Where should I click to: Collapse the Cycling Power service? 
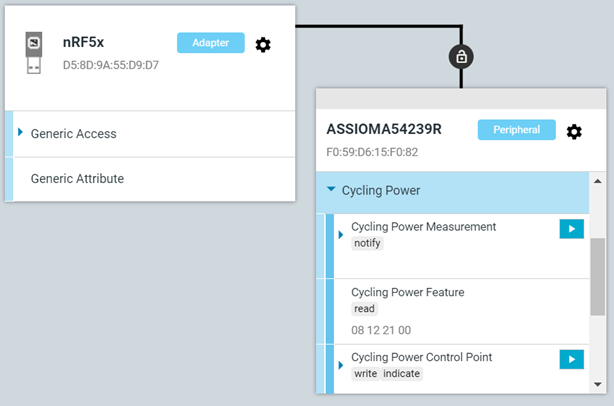coord(331,189)
